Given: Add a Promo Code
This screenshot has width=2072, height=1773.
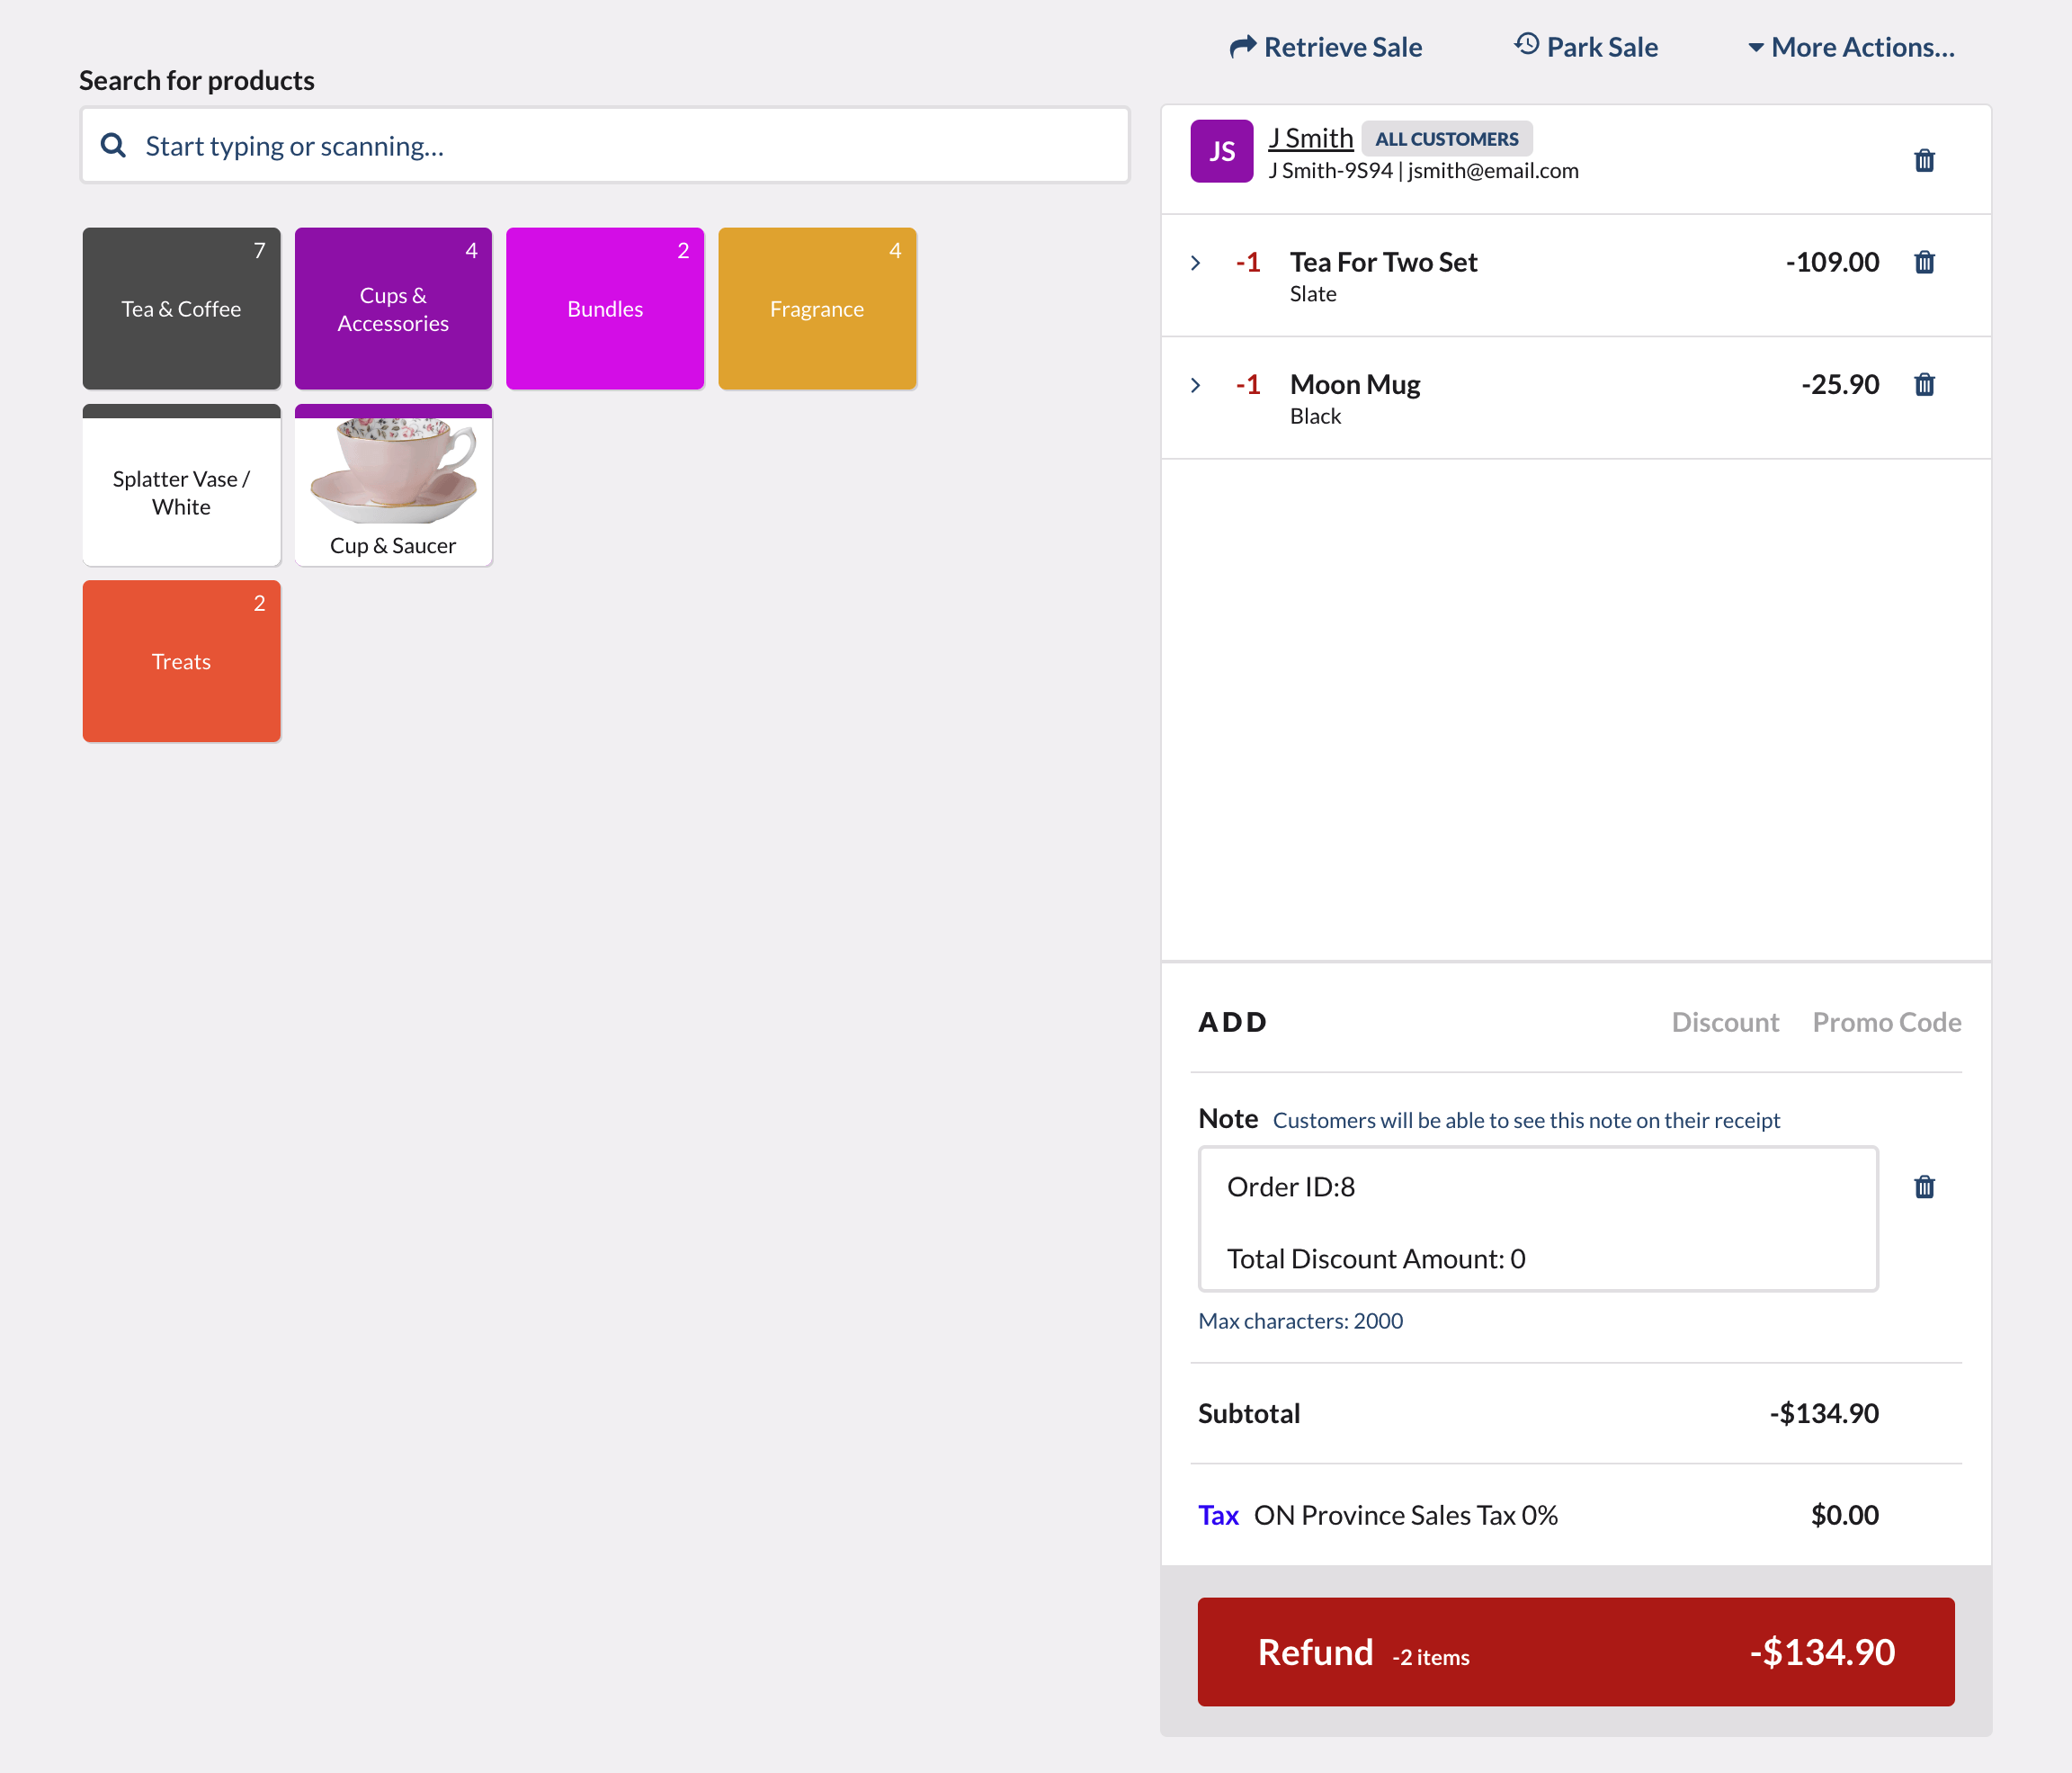Looking at the screenshot, I should coord(1886,1022).
